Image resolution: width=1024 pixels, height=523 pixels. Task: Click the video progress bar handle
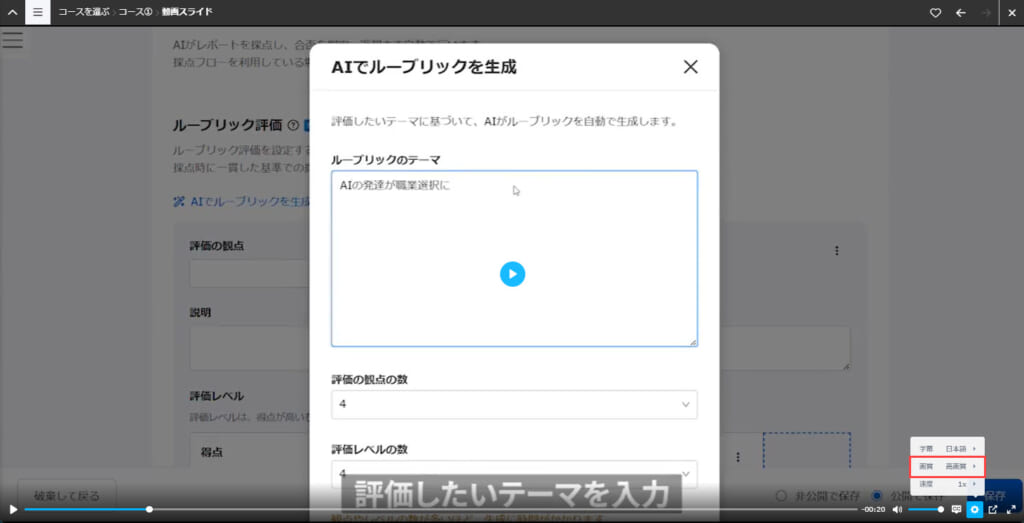(x=149, y=510)
